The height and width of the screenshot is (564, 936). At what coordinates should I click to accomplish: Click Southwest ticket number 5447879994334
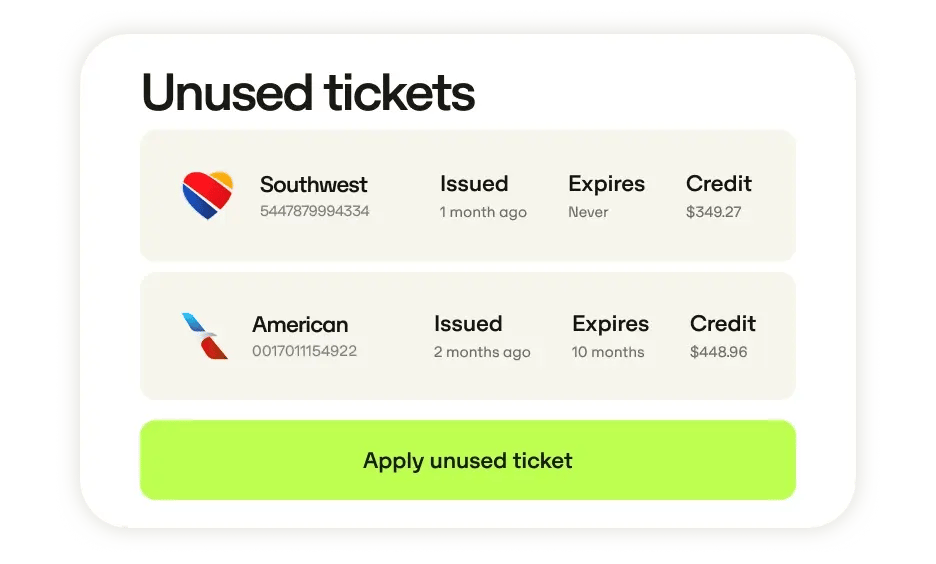coord(314,211)
